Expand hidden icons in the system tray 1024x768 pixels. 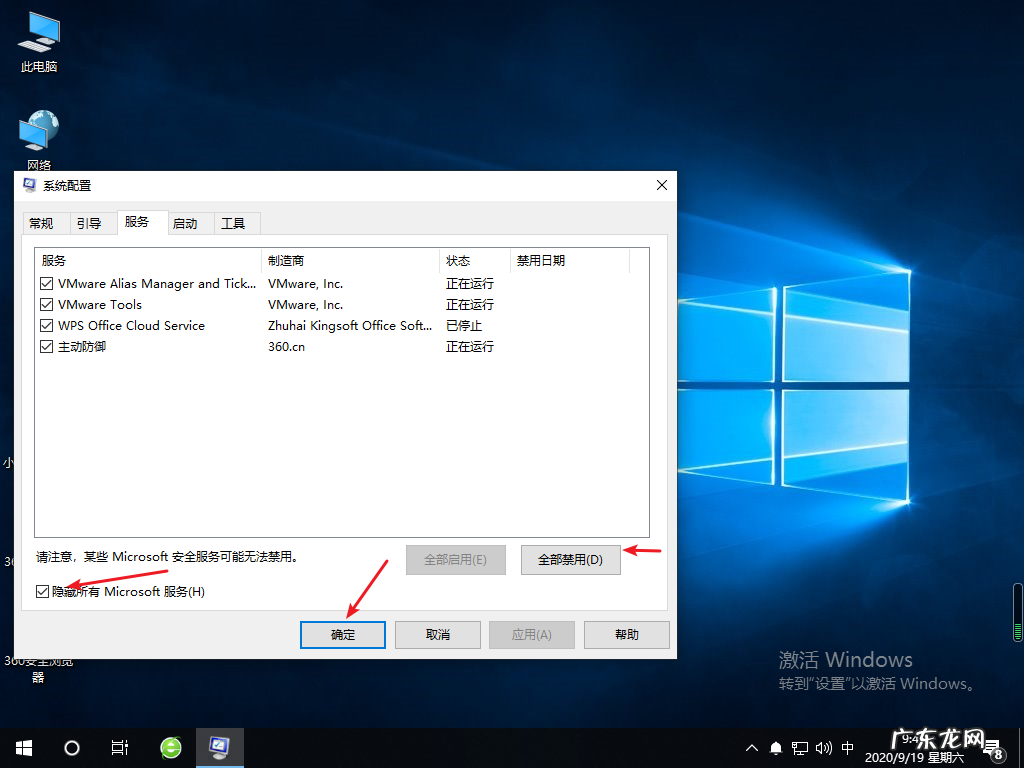pyautogui.click(x=751, y=747)
